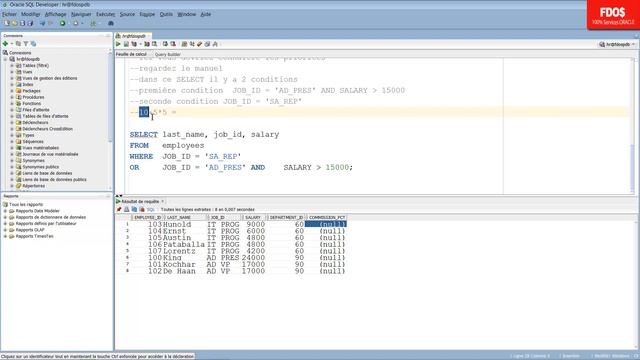Viewport: 640px width, 360px height.
Task: Expand the Tables (filtré) tree node
Action: [x=12, y=65]
